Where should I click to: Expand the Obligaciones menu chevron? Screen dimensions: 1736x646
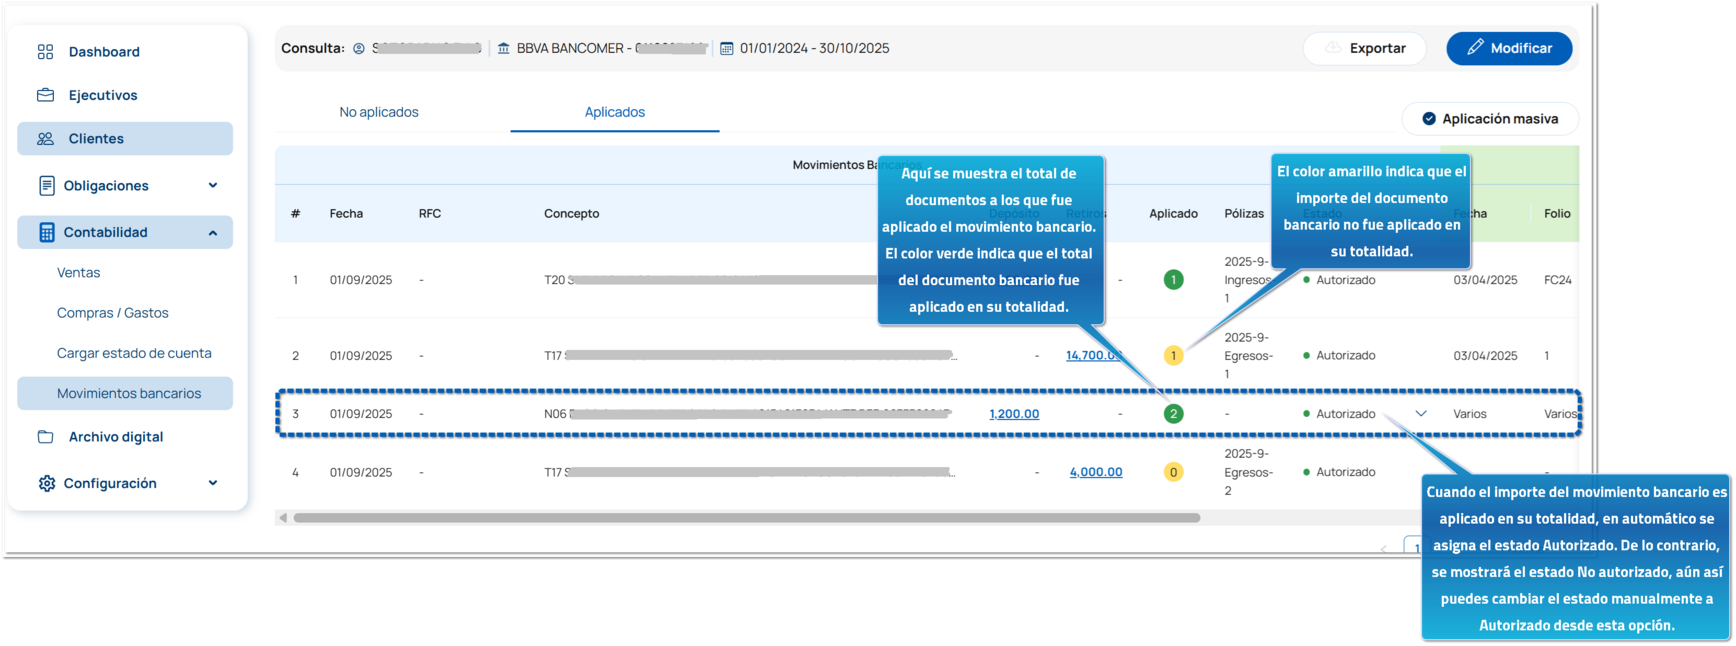pyautogui.click(x=213, y=185)
